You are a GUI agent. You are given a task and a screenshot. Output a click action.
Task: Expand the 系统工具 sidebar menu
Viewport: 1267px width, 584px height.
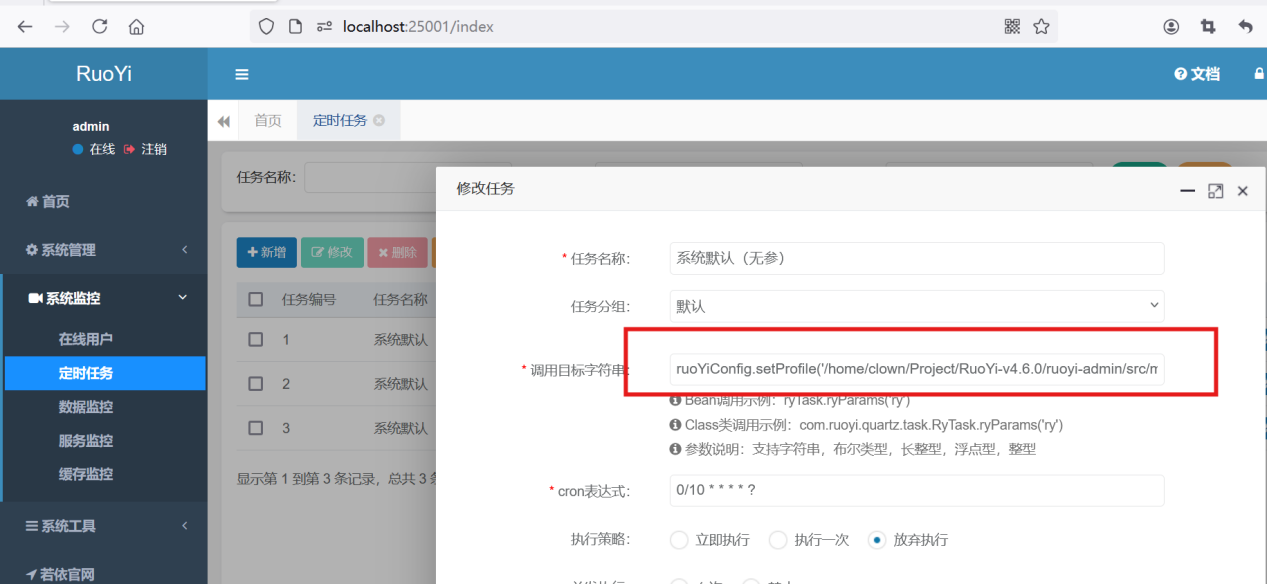click(104, 526)
